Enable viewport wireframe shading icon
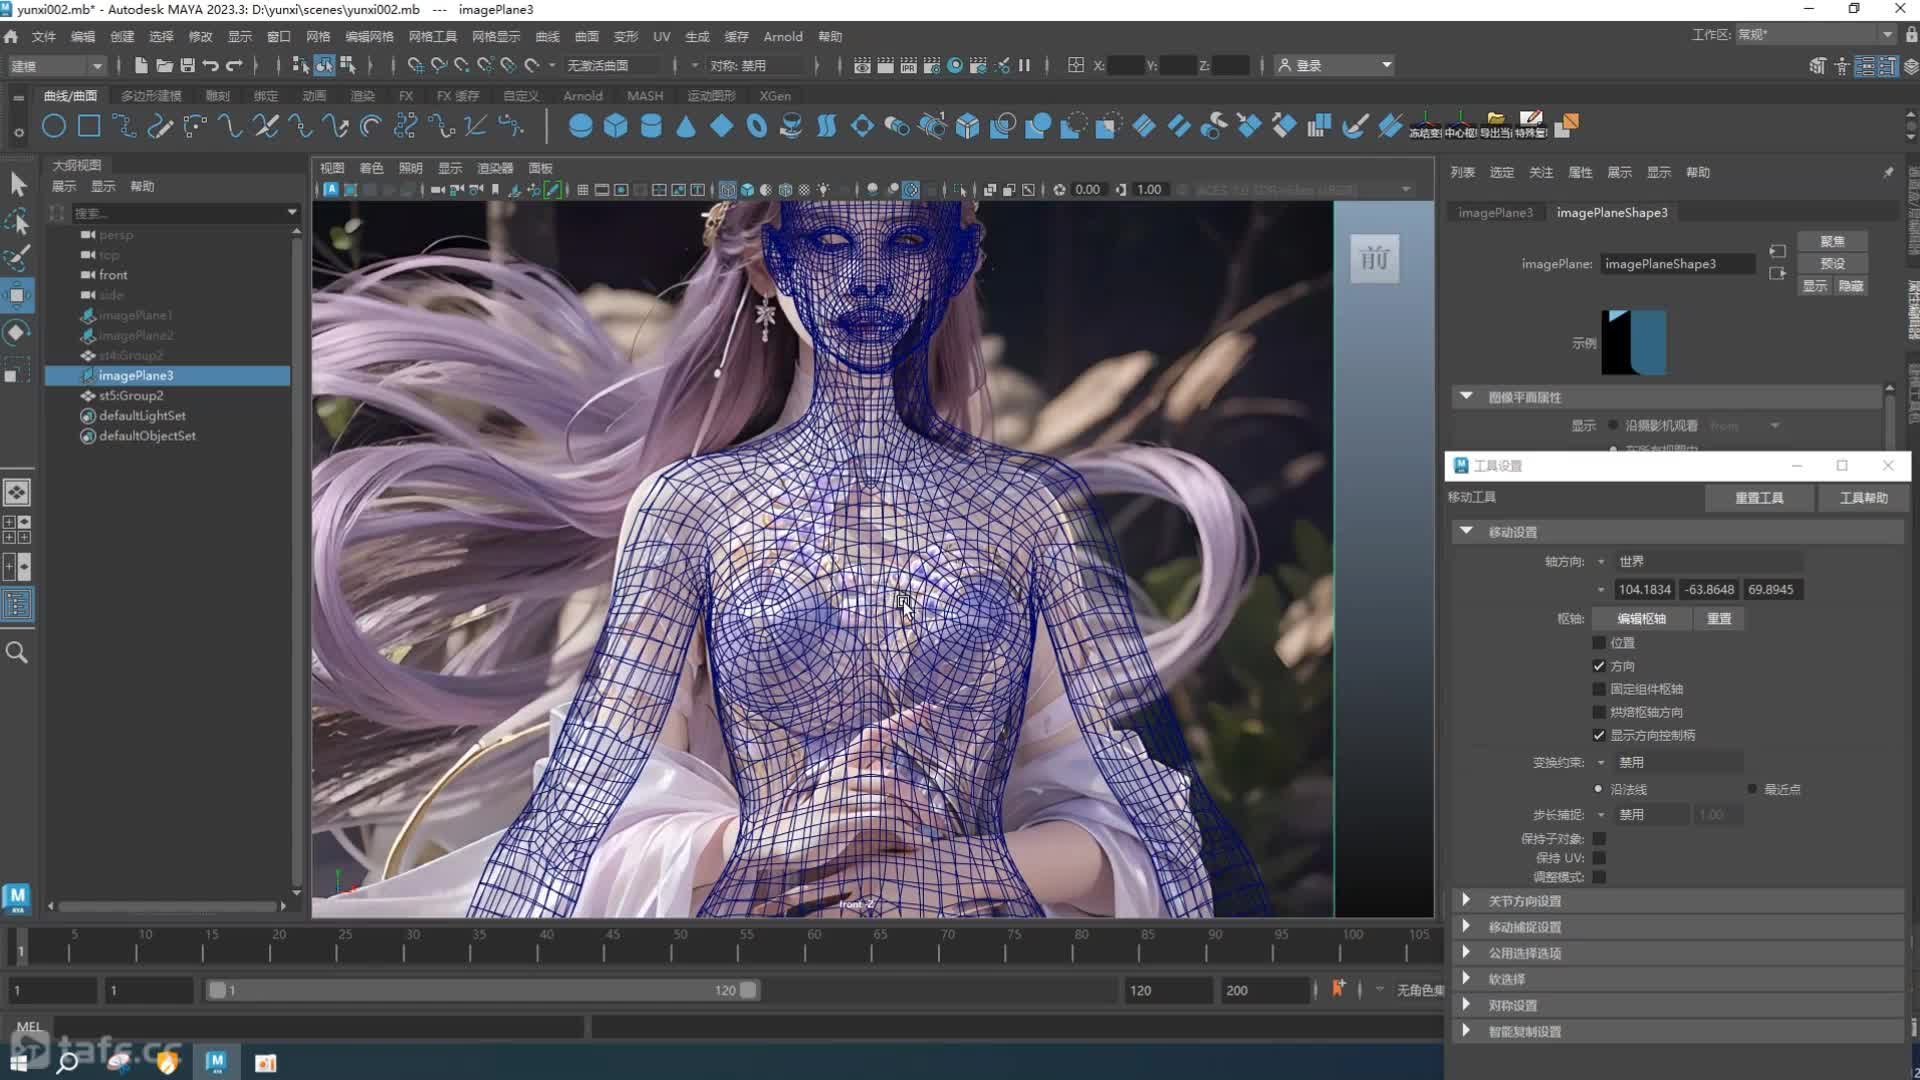This screenshot has width=1920, height=1080. (x=727, y=189)
